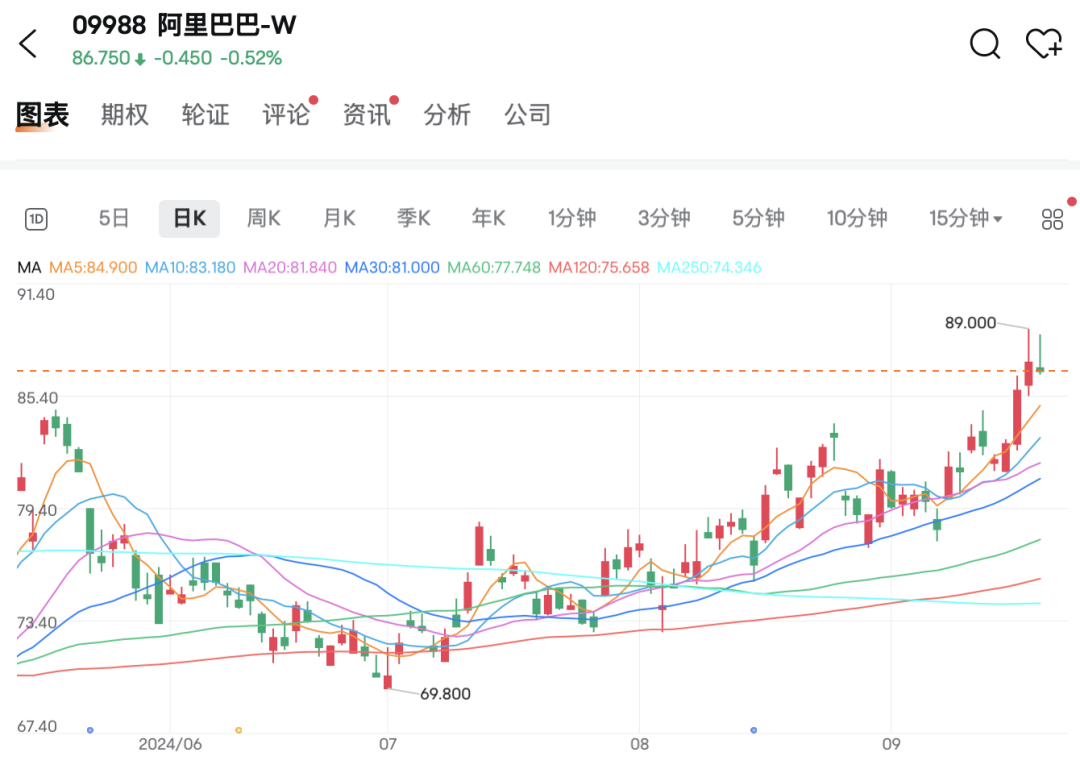
Task: Click the MA20:81.840 value
Action: 290,267
